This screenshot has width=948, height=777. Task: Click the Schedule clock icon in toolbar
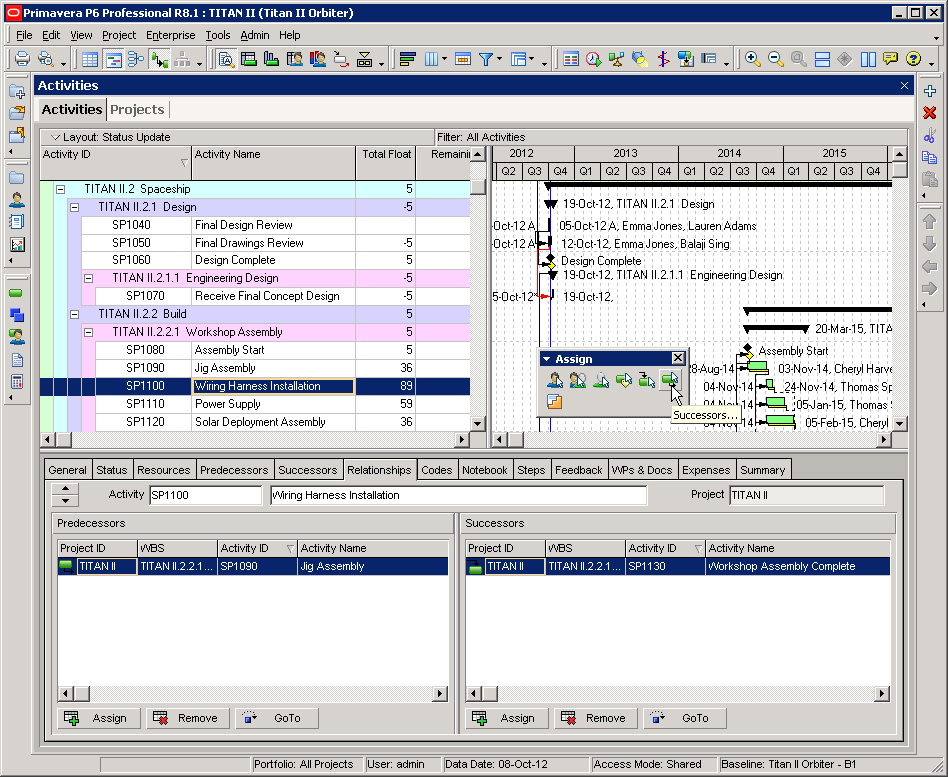[594, 59]
